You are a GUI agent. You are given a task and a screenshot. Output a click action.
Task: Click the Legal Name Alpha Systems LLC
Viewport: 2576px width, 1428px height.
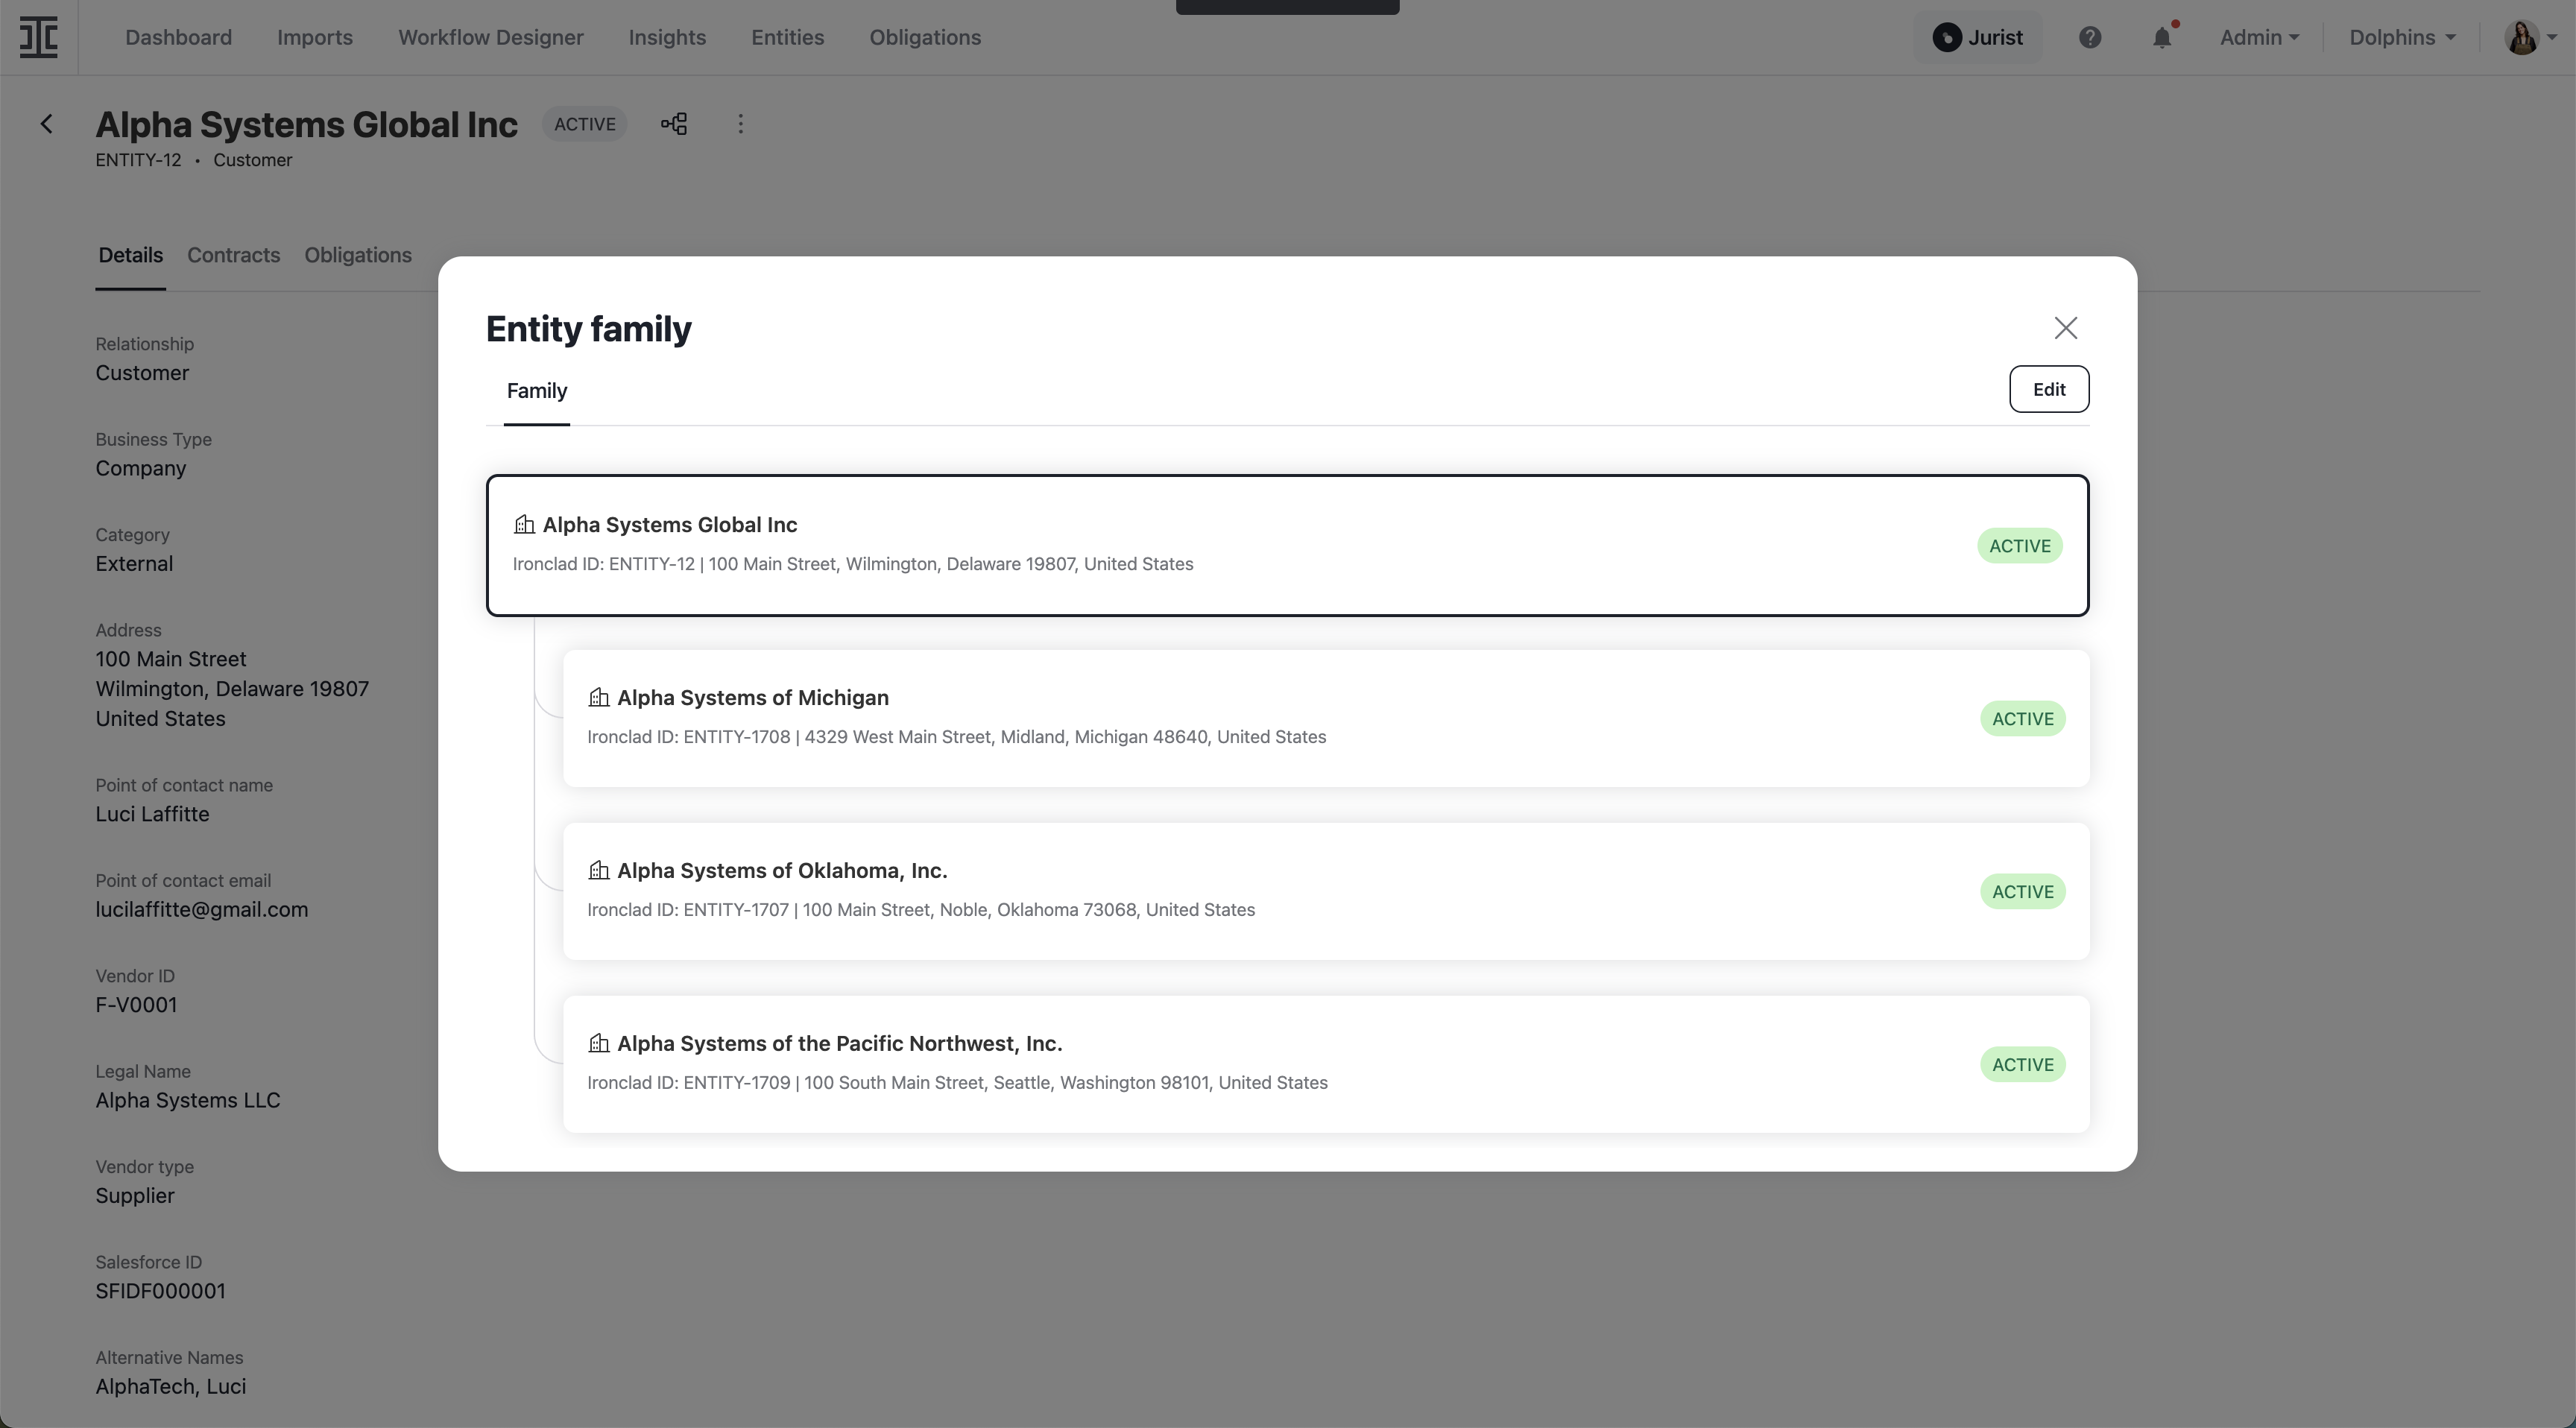click(x=188, y=1100)
